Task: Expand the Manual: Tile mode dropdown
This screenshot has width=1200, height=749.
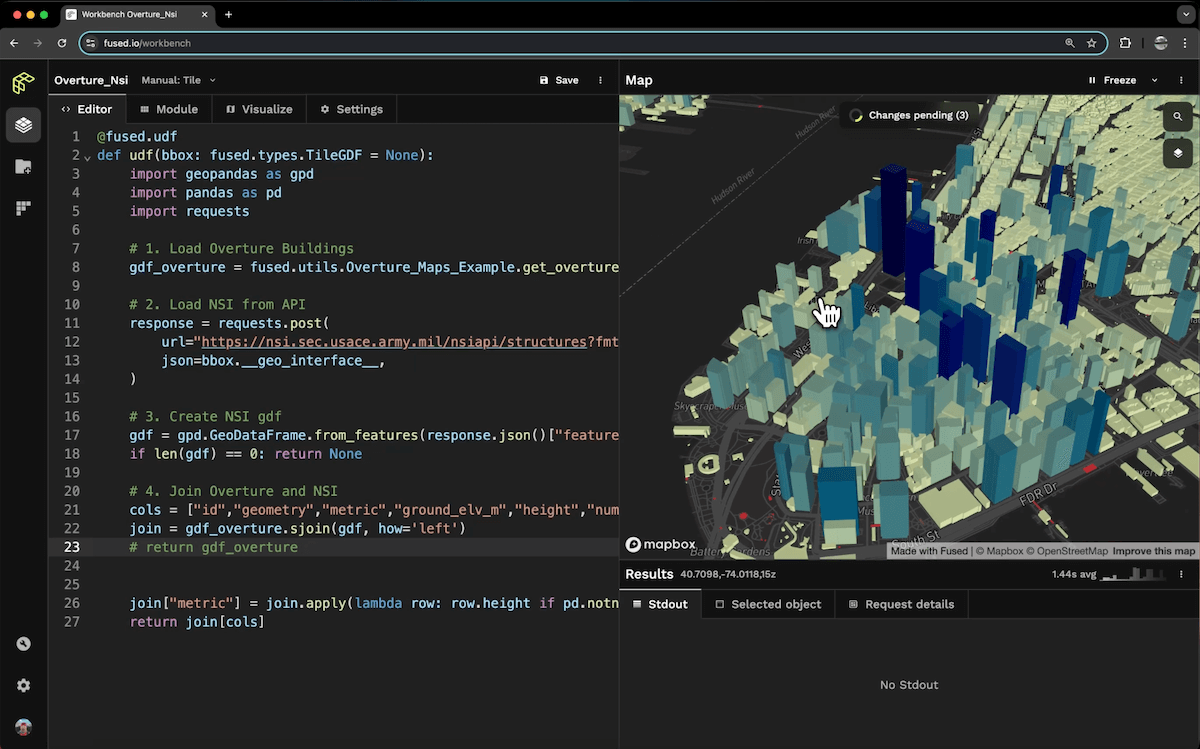Action: point(178,80)
